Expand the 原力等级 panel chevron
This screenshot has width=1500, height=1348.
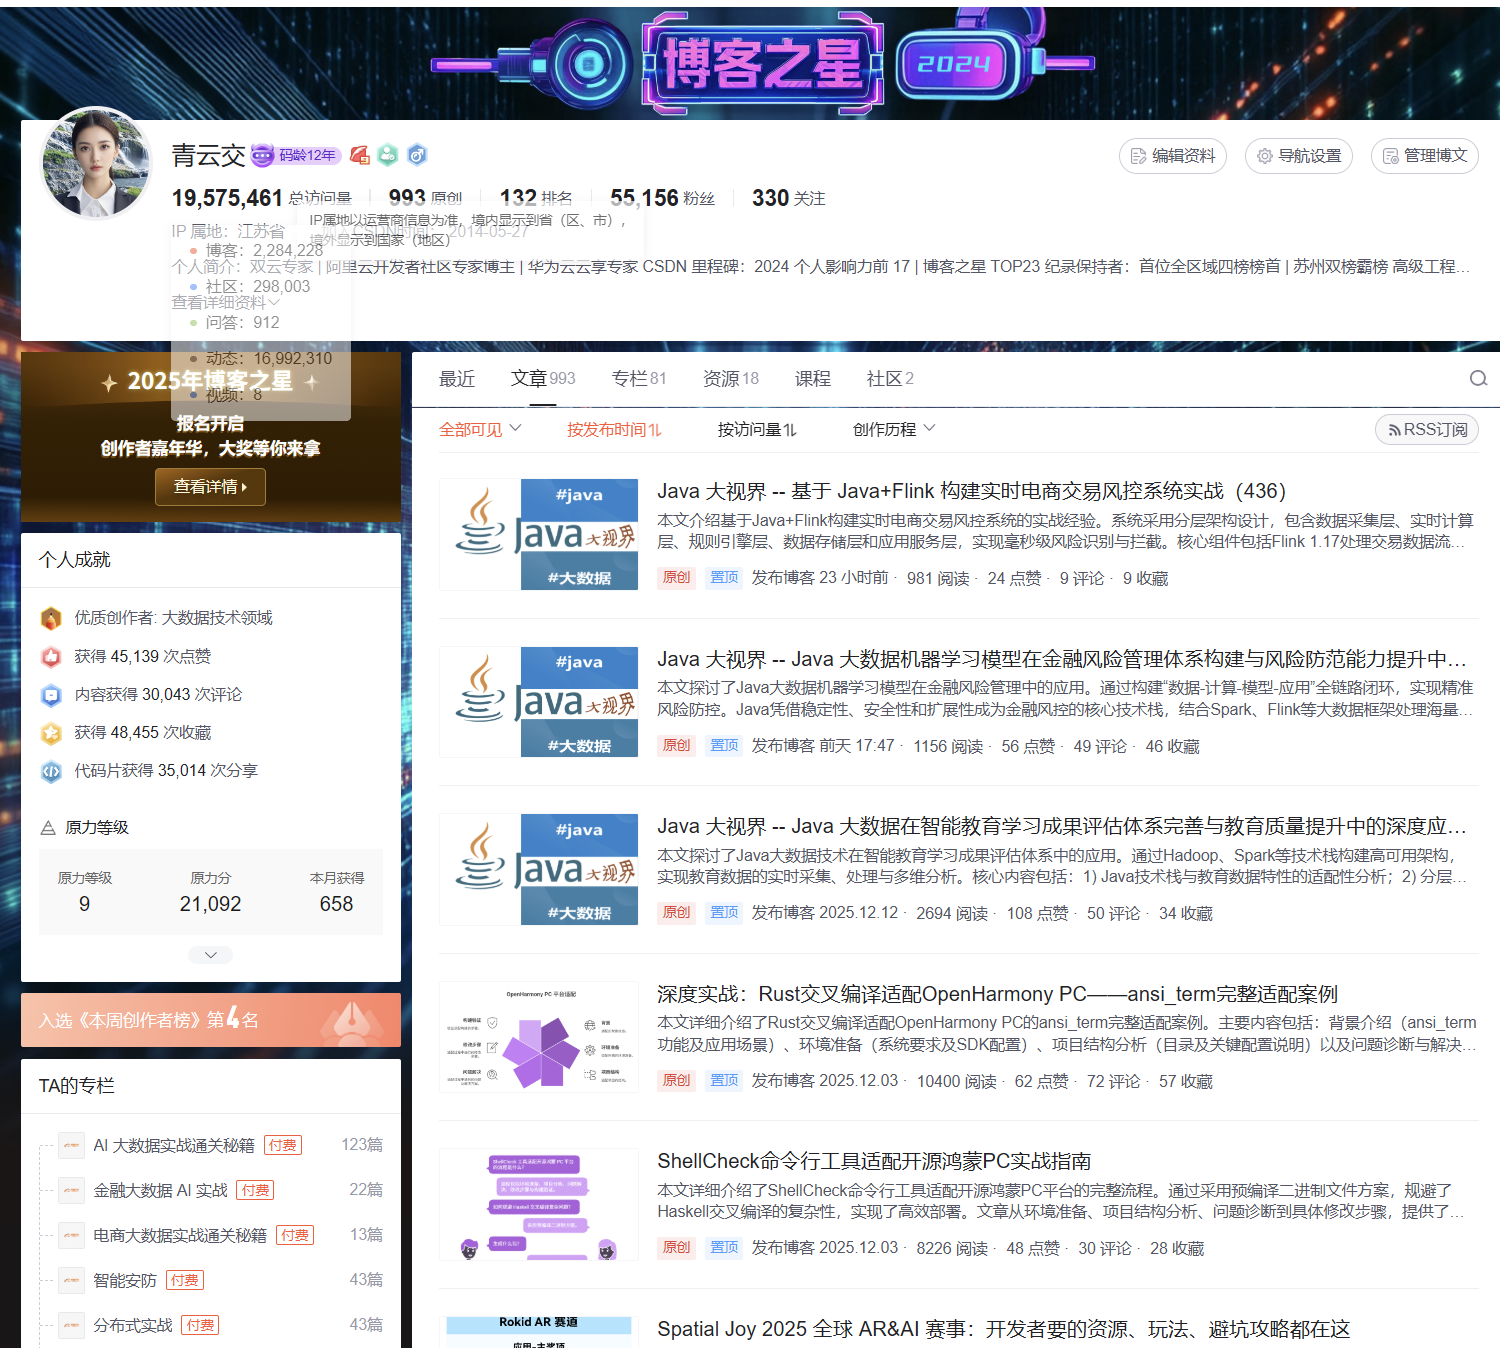click(211, 955)
